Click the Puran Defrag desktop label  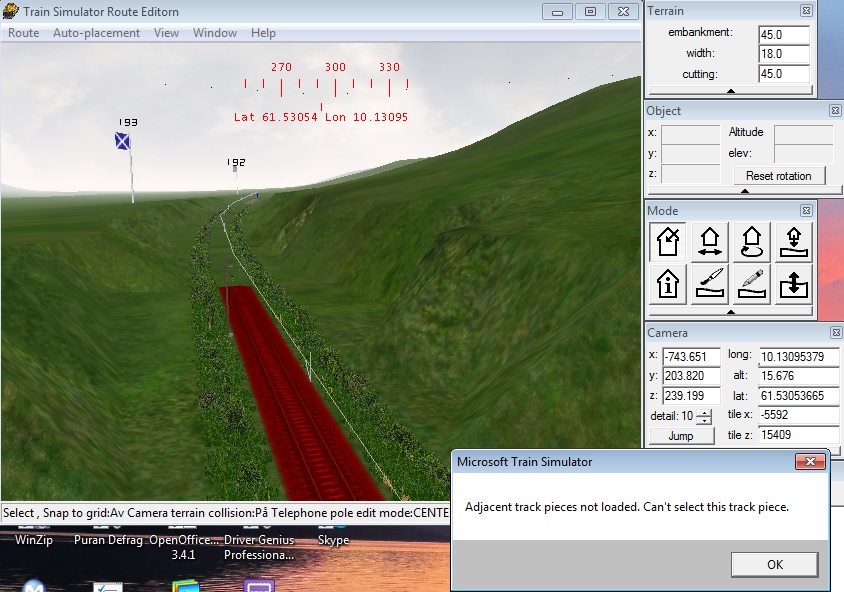(x=108, y=540)
